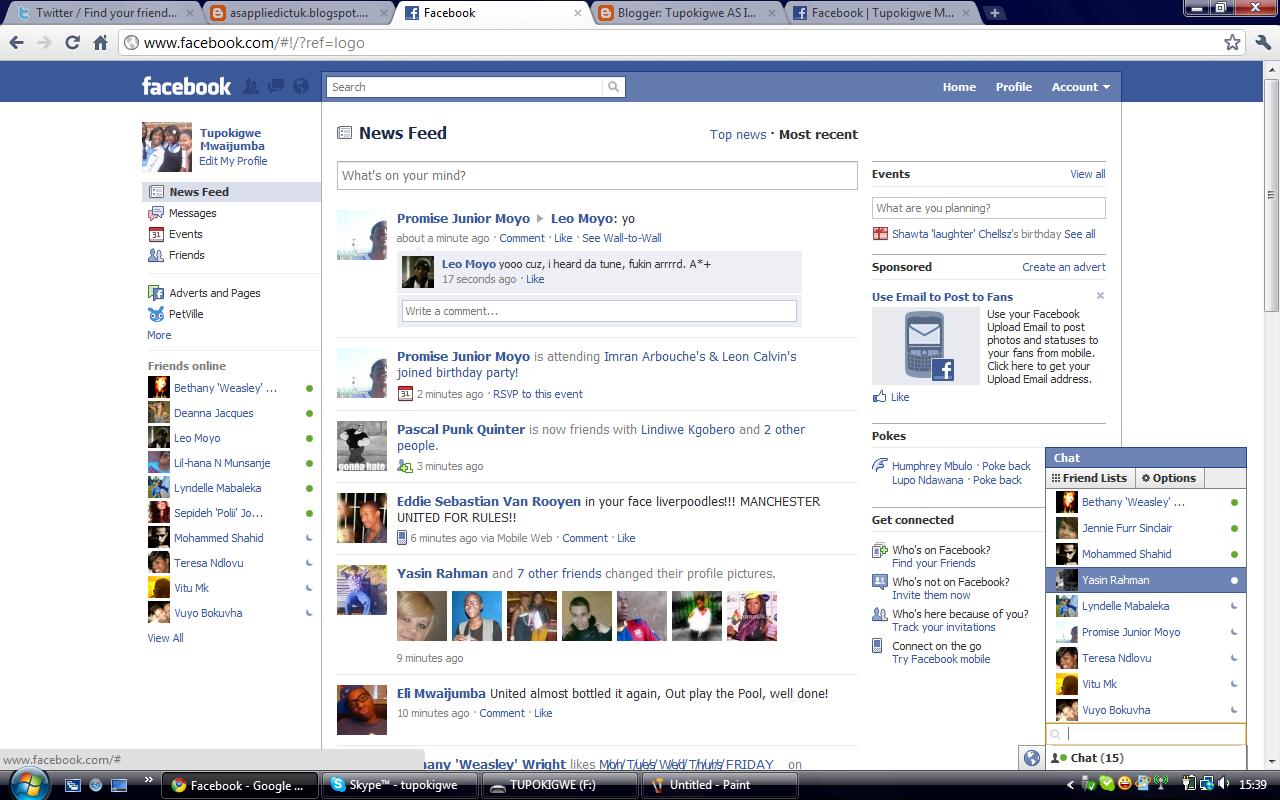The image size is (1280, 800).
Task: Open Untitled - Paint from taskbar
Action: [719, 785]
